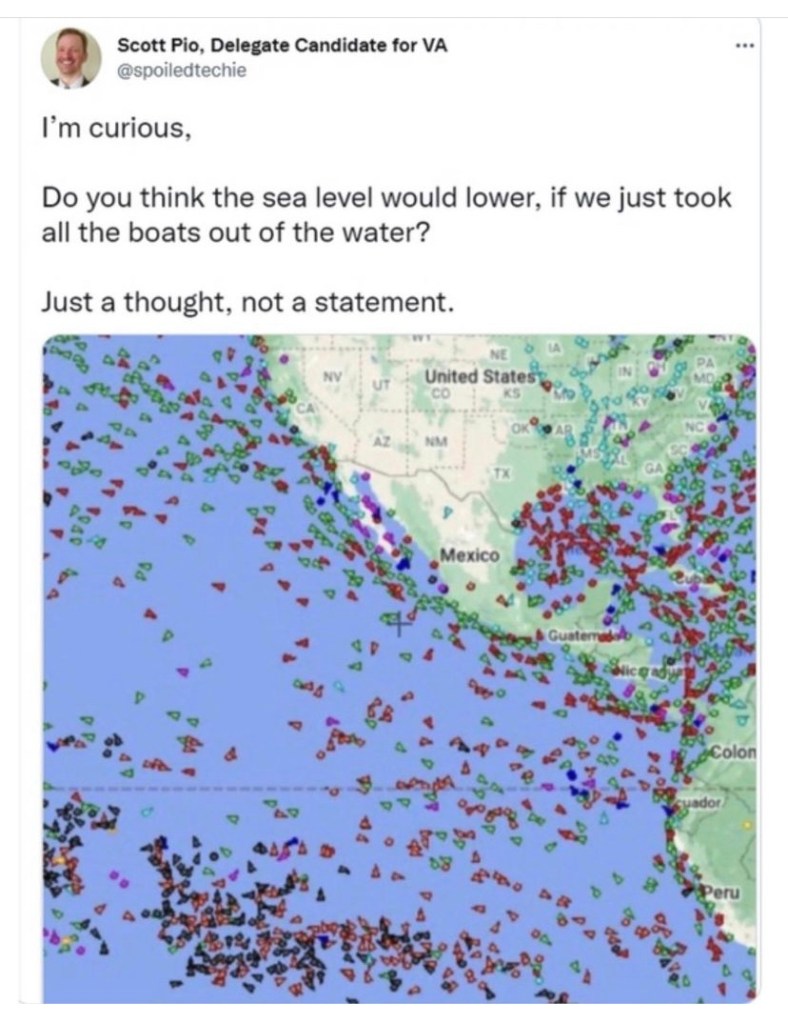
Task: Select the Mexico label on the map
Action: click(x=474, y=551)
